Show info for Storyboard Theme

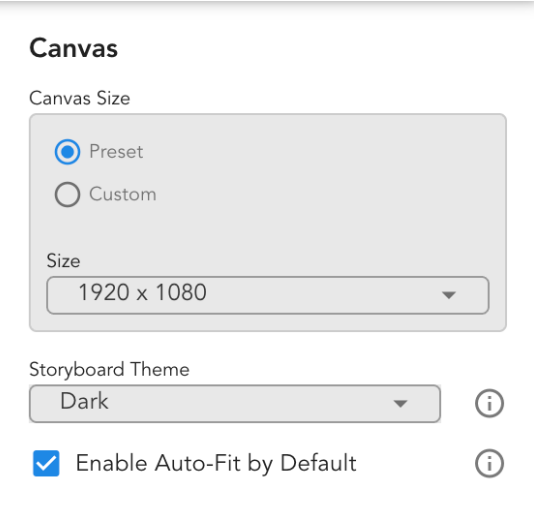489,404
